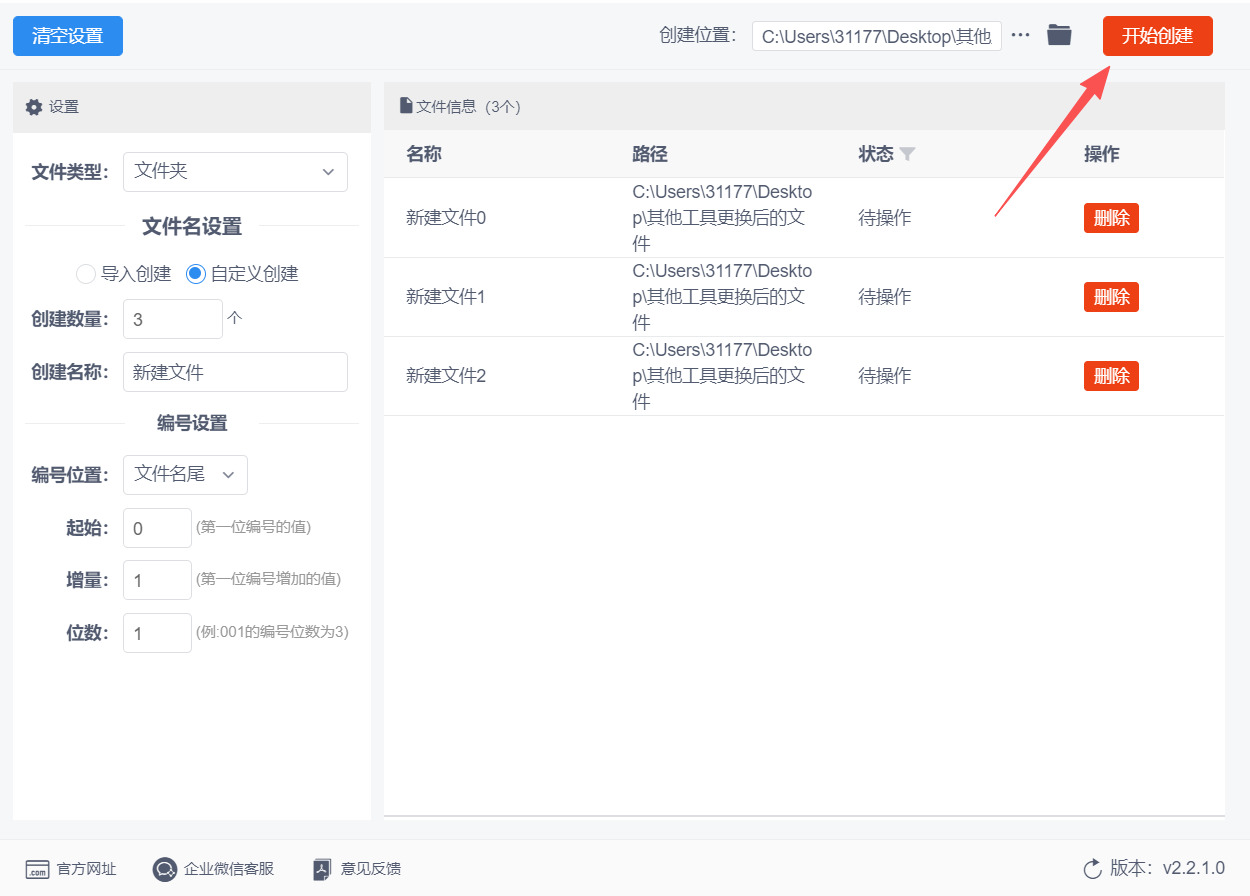
Task: Click the 新建文件0 name cell
Action: click(x=446, y=217)
